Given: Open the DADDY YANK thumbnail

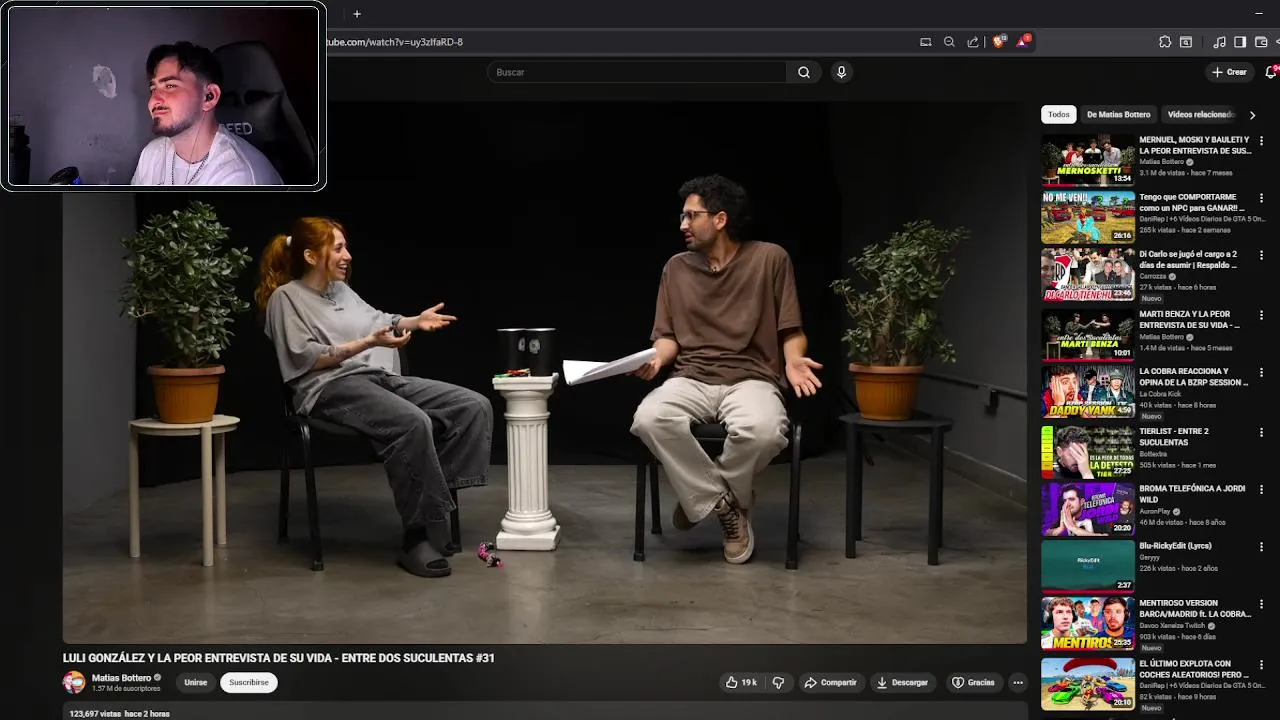Looking at the screenshot, I should point(1088,392).
